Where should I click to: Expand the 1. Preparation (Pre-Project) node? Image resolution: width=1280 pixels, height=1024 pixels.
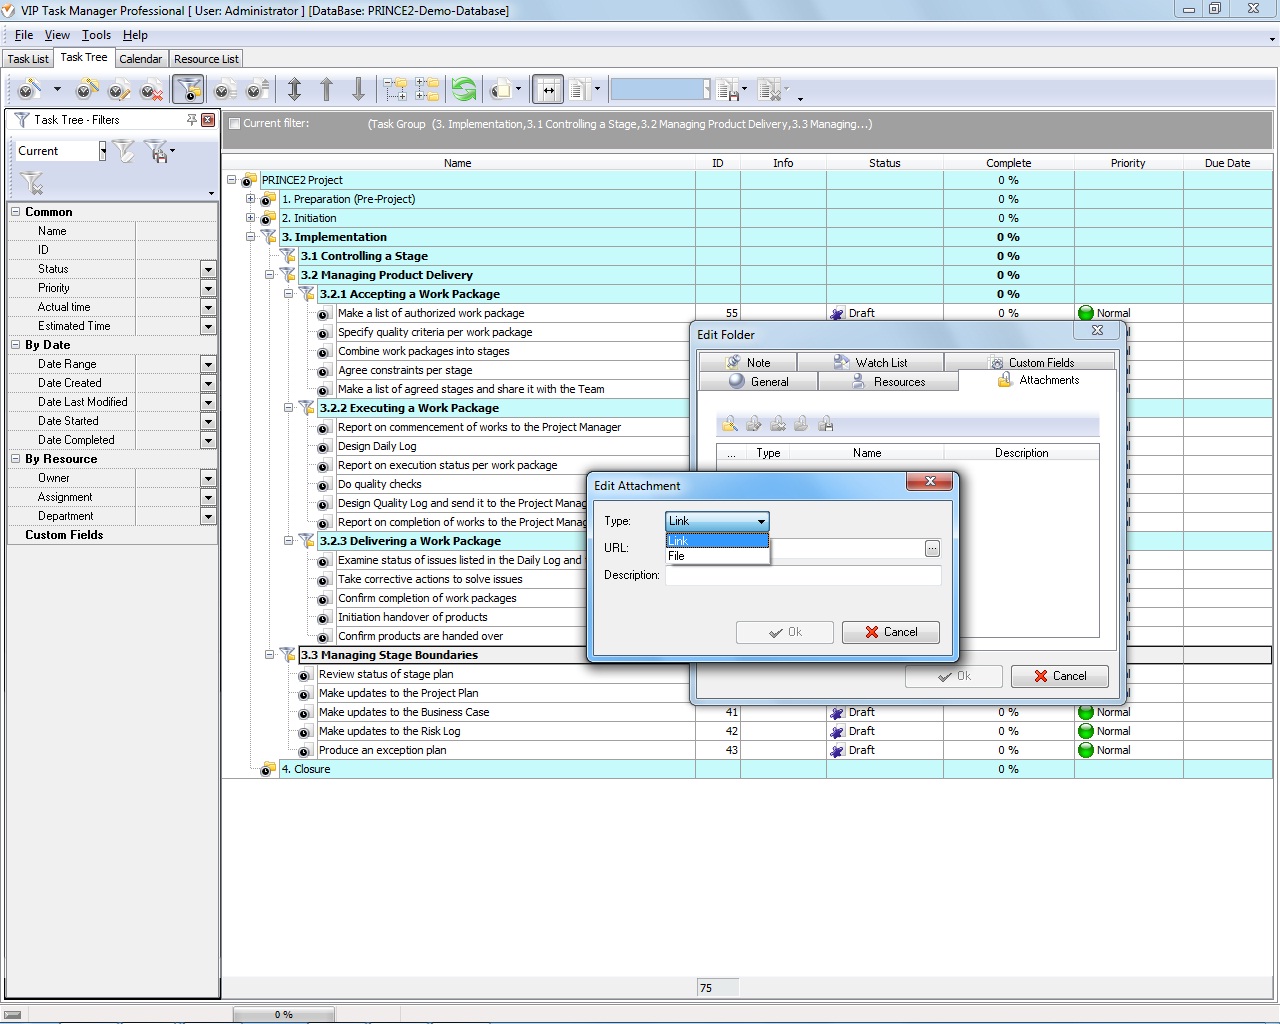click(x=250, y=199)
